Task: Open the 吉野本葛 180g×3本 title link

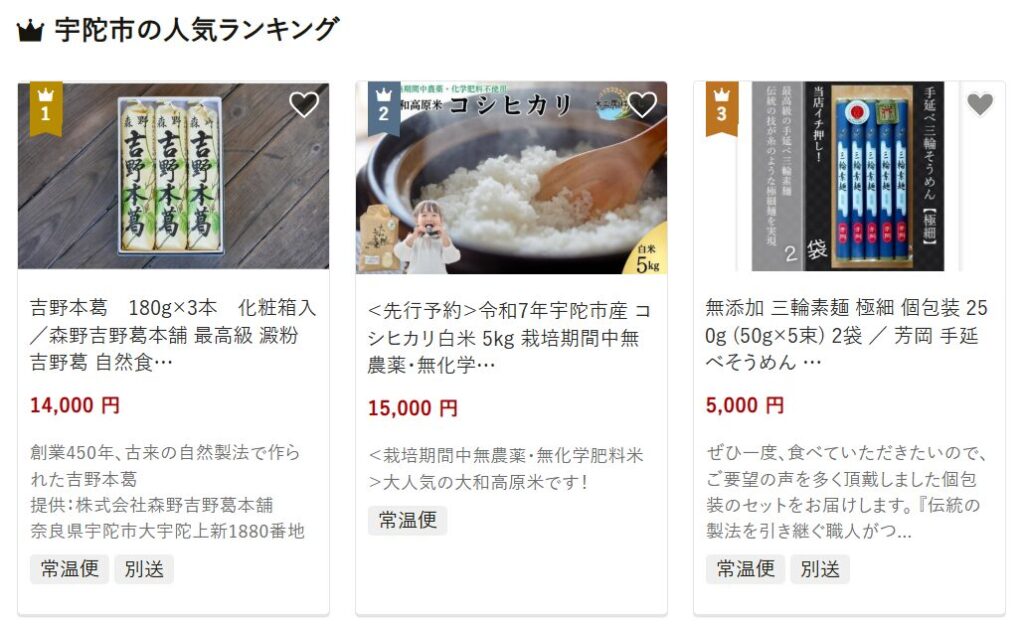Action: pyautogui.click(x=173, y=335)
